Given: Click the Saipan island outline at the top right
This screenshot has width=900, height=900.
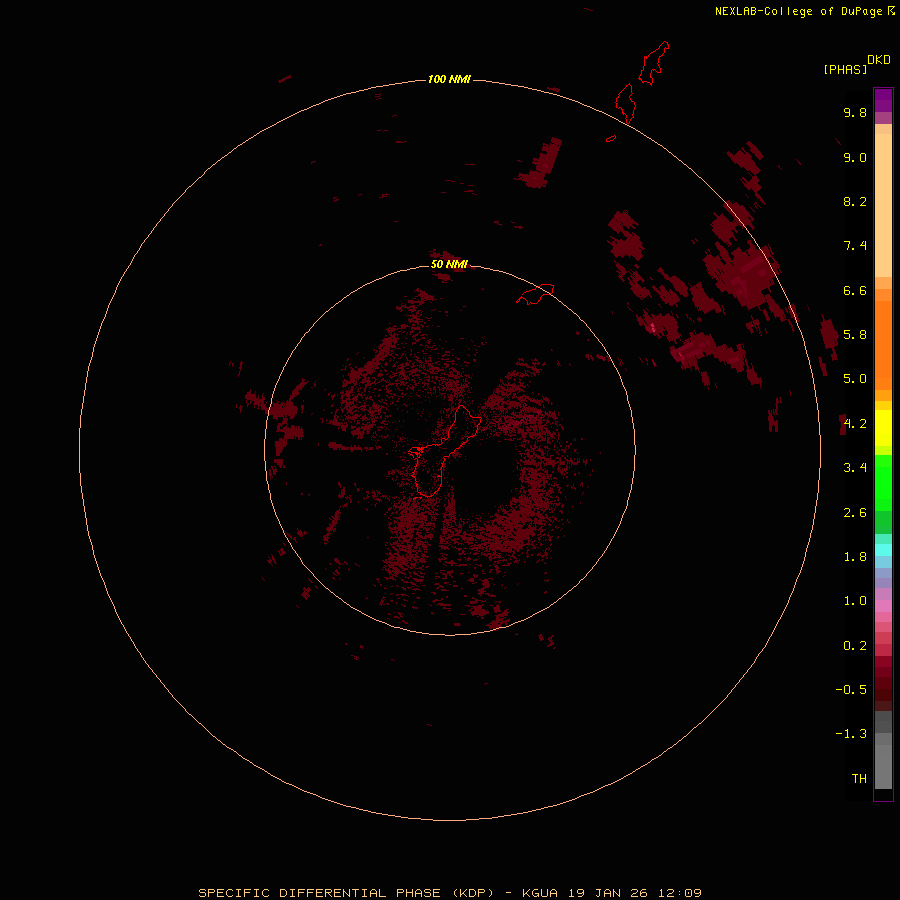Looking at the screenshot, I should 654,63.
